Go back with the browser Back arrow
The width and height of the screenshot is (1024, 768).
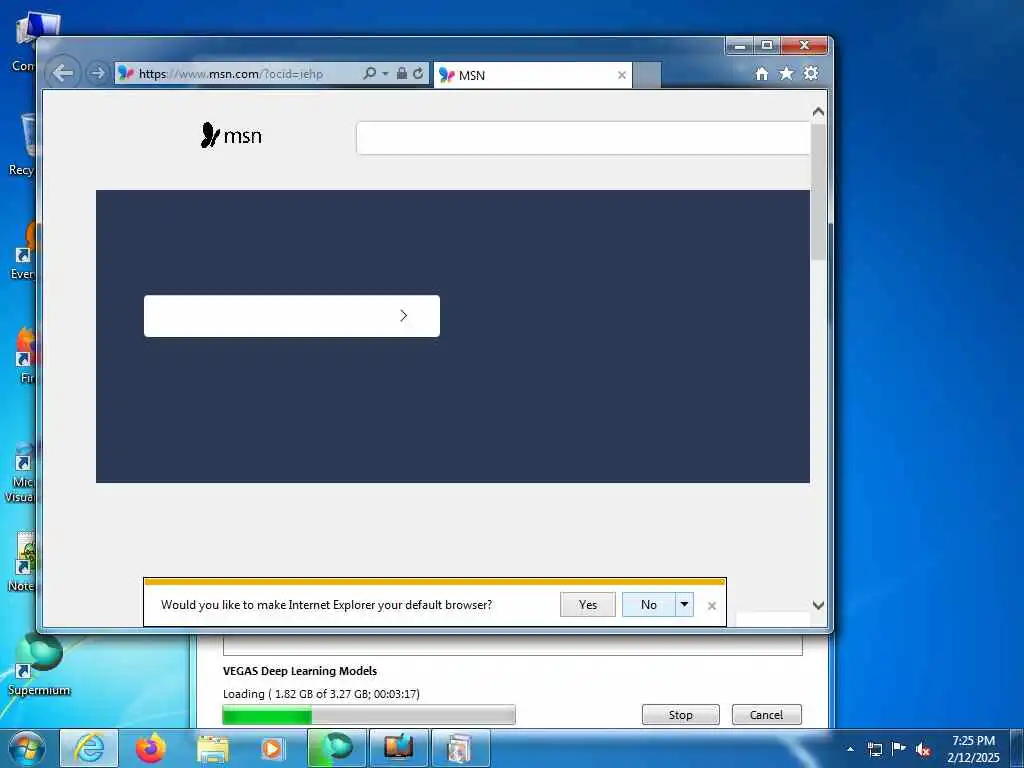click(63, 72)
